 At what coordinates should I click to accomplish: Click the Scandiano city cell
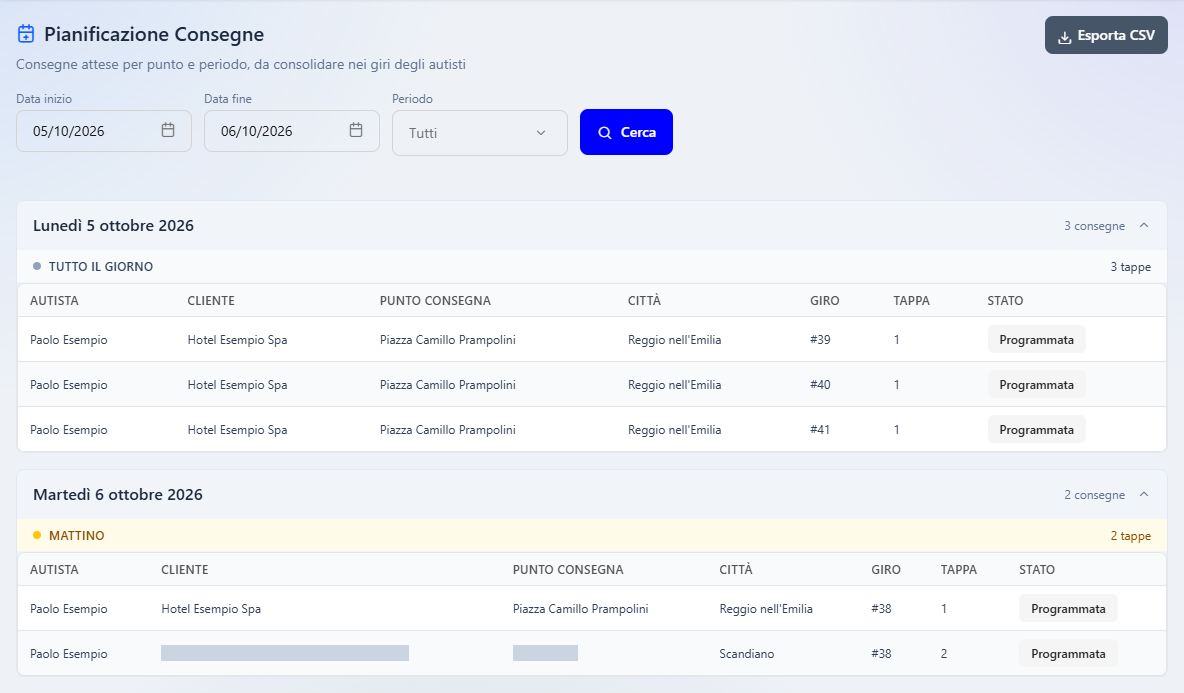click(747, 654)
